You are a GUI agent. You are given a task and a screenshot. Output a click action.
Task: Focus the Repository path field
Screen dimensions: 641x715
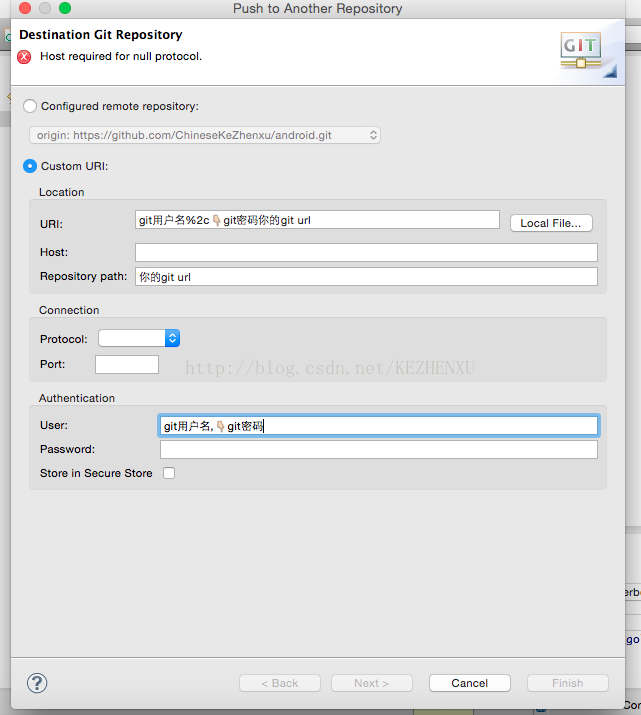click(x=366, y=277)
